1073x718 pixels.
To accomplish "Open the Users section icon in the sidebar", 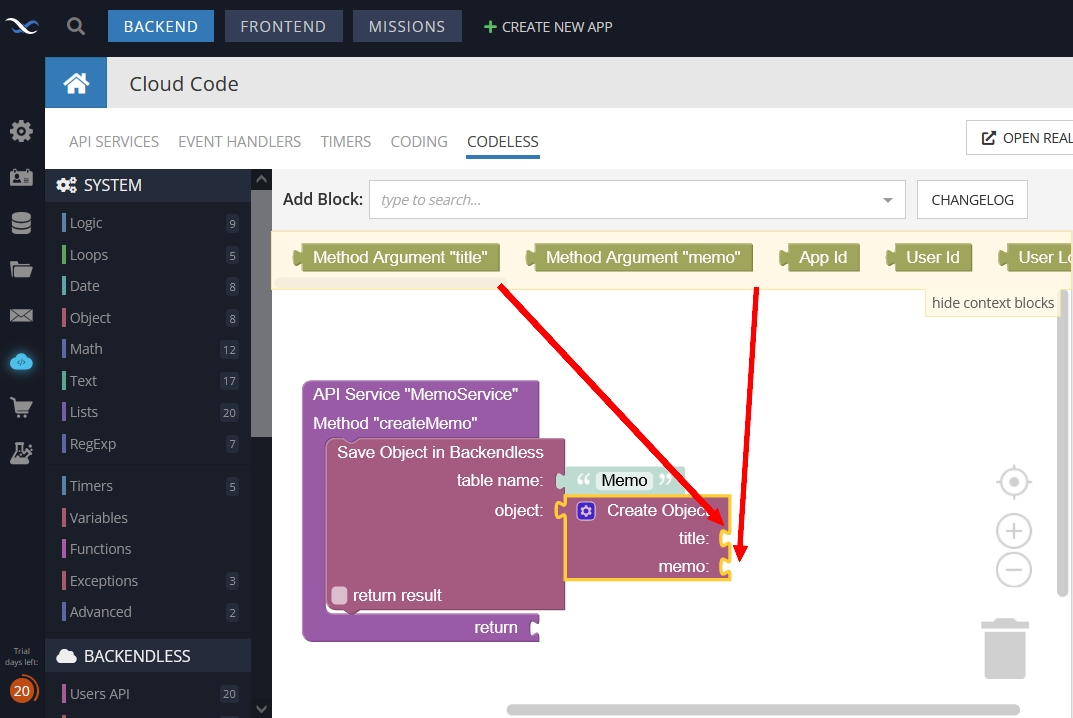I will [21, 177].
